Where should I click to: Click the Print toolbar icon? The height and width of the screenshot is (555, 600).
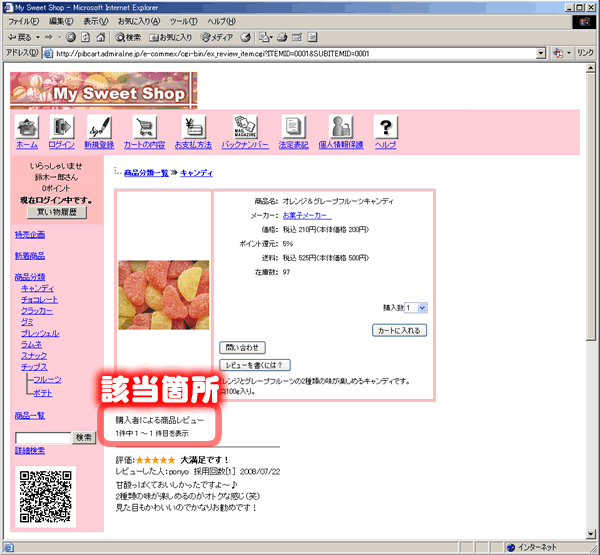[282, 37]
